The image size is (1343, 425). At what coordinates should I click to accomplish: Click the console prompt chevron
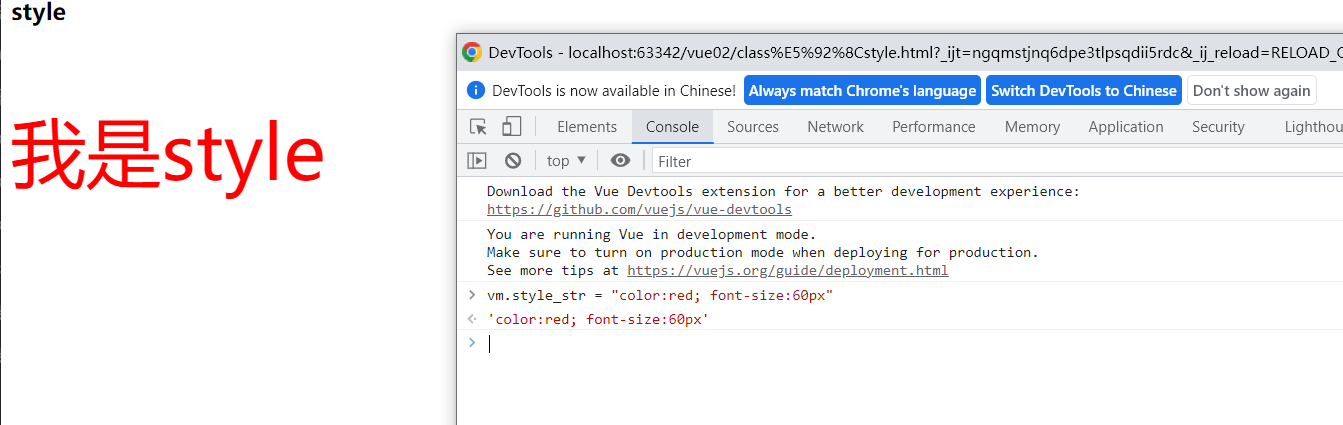click(x=472, y=342)
